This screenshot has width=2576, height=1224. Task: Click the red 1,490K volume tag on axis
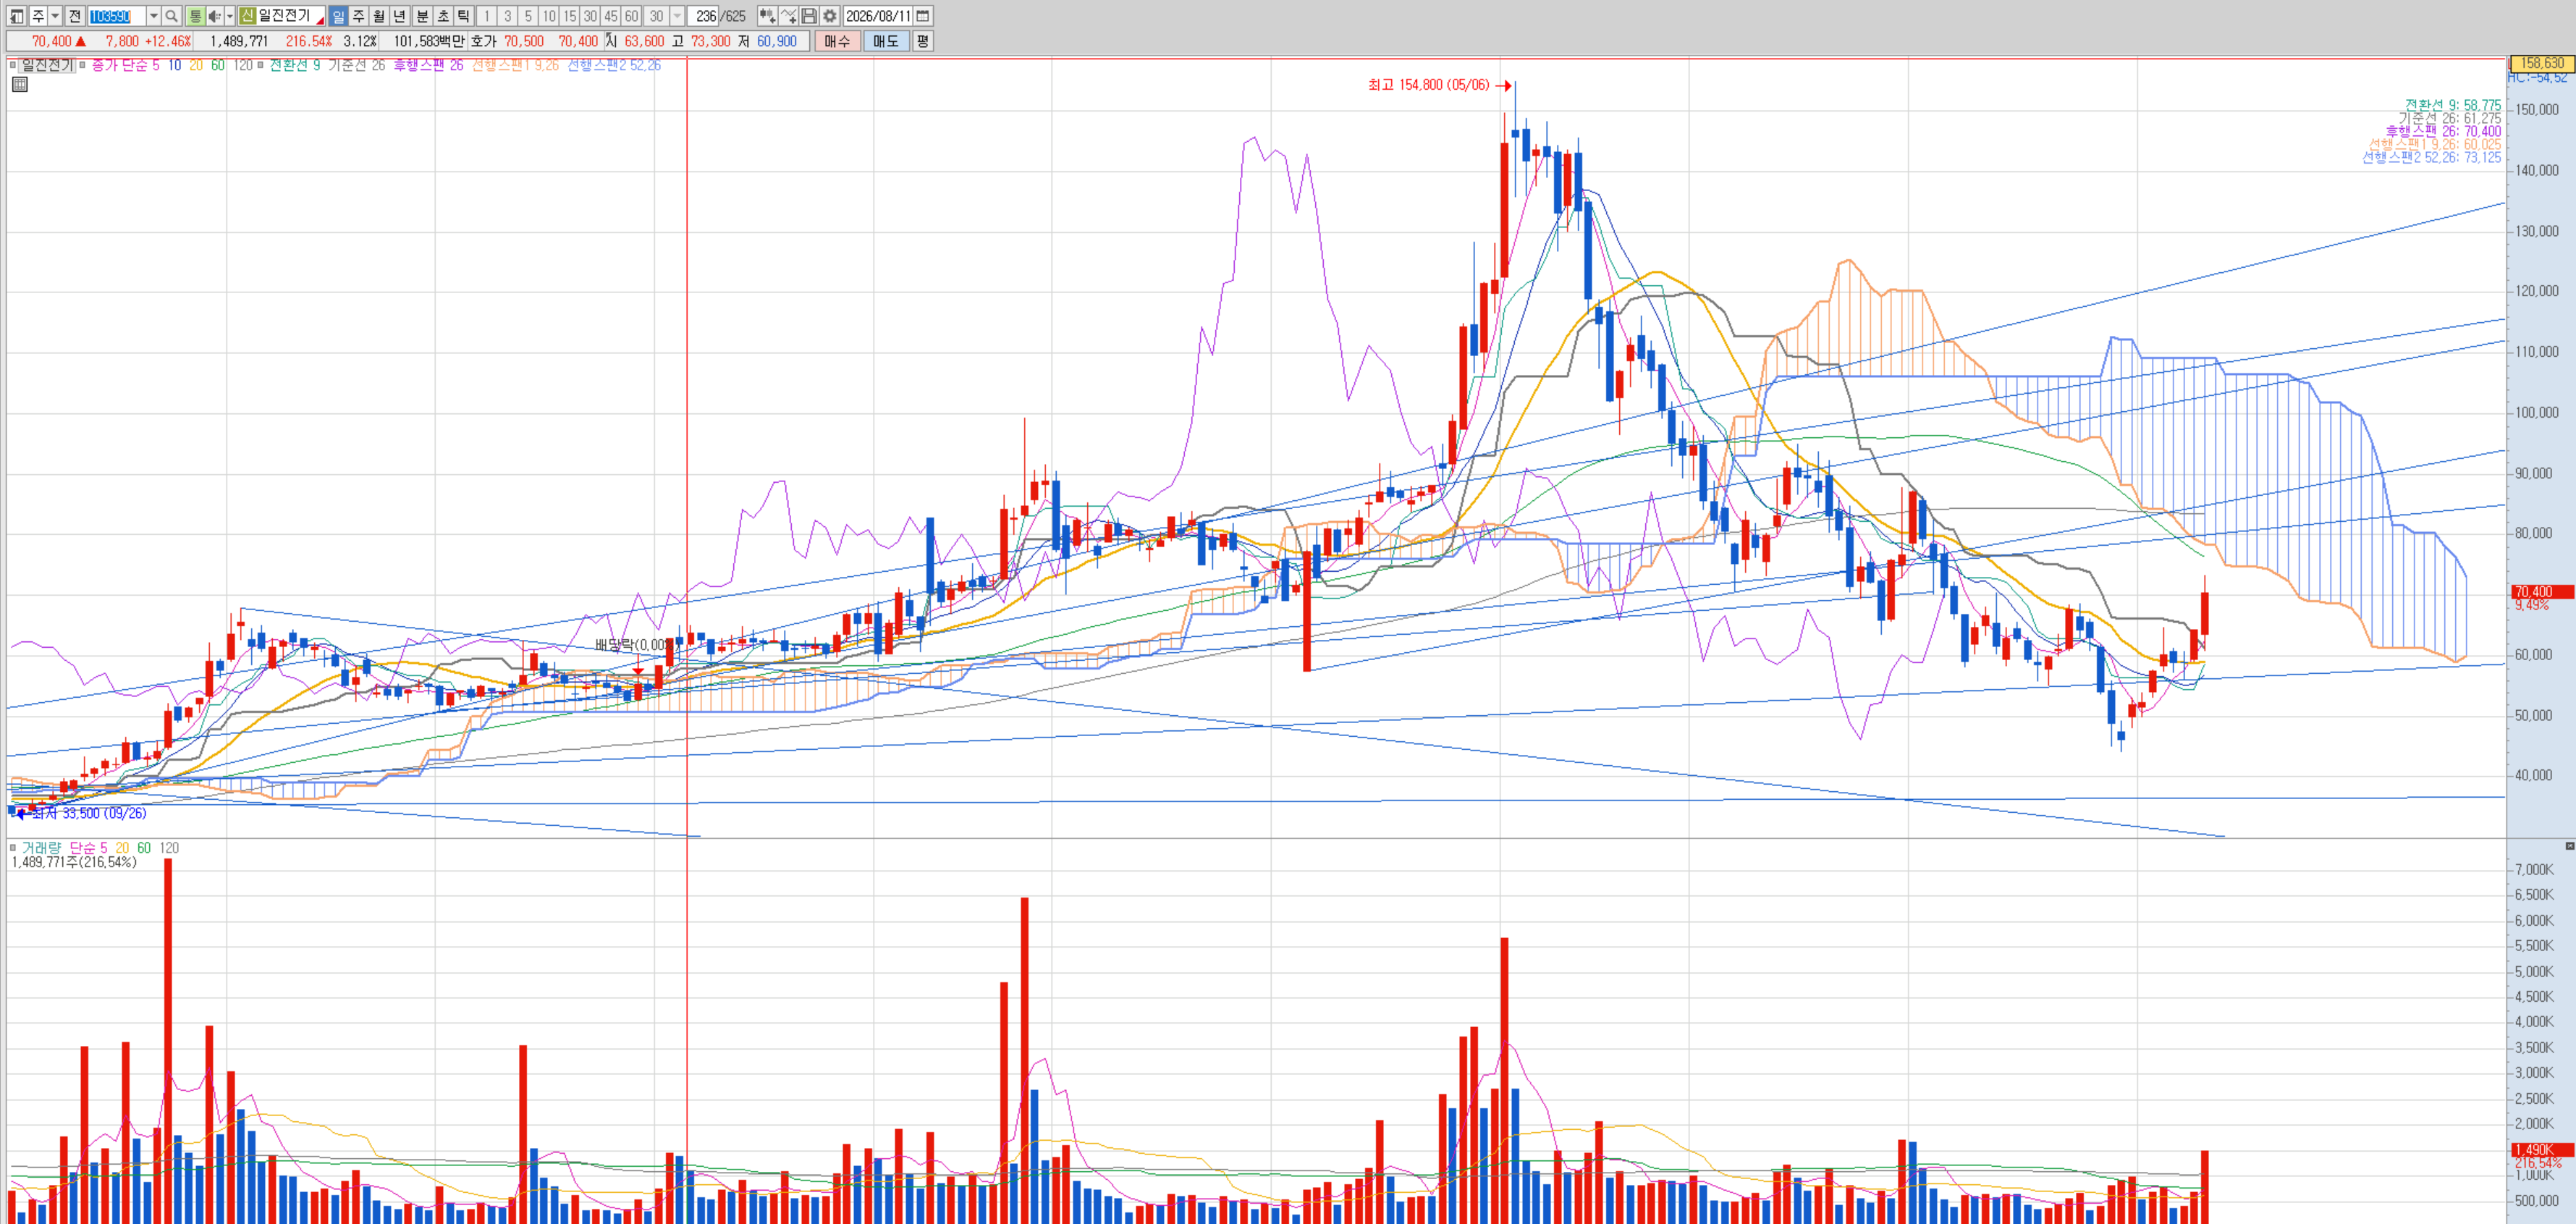click(x=2542, y=1150)
